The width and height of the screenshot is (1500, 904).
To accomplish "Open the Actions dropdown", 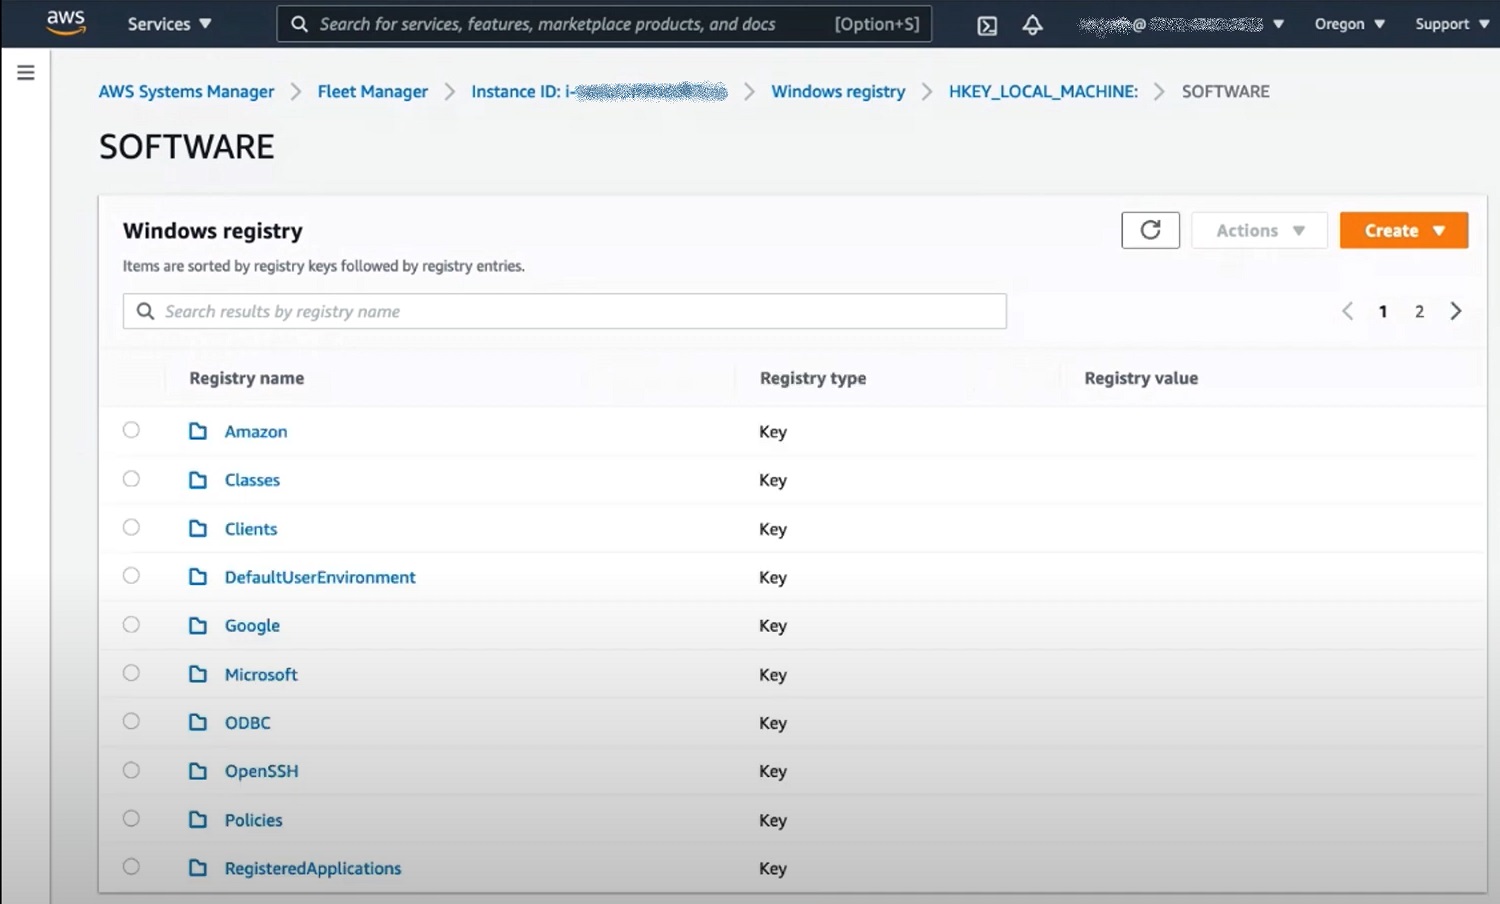I will [1259, 230].
